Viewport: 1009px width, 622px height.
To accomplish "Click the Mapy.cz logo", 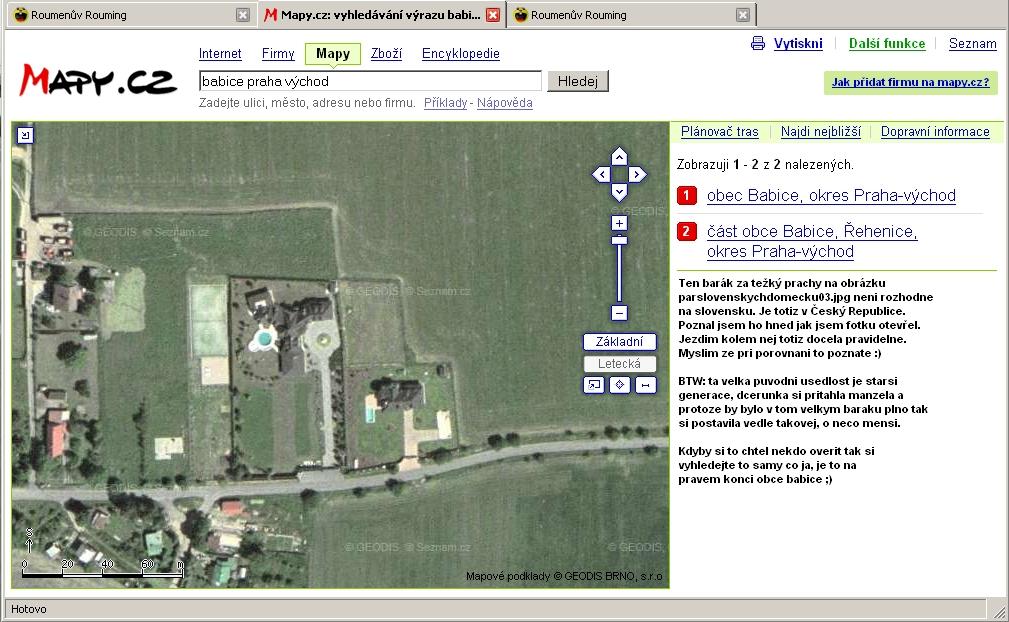I will (x=98, y=80).
